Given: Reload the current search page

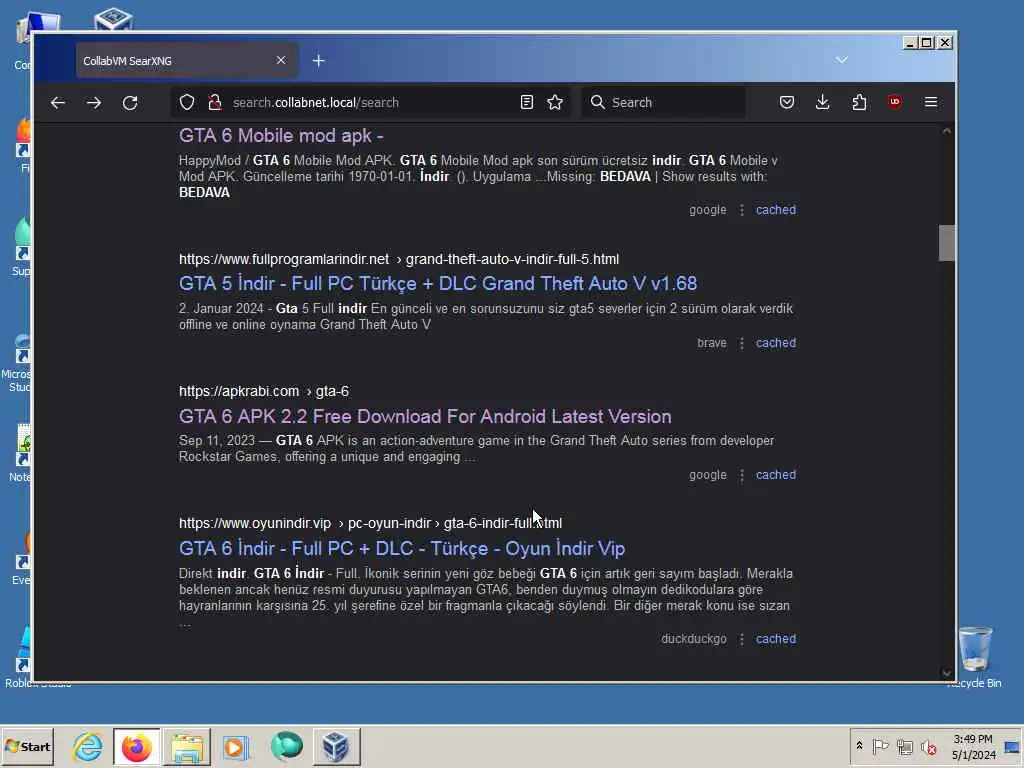Looking at the screenshot, I should (130, 103).
